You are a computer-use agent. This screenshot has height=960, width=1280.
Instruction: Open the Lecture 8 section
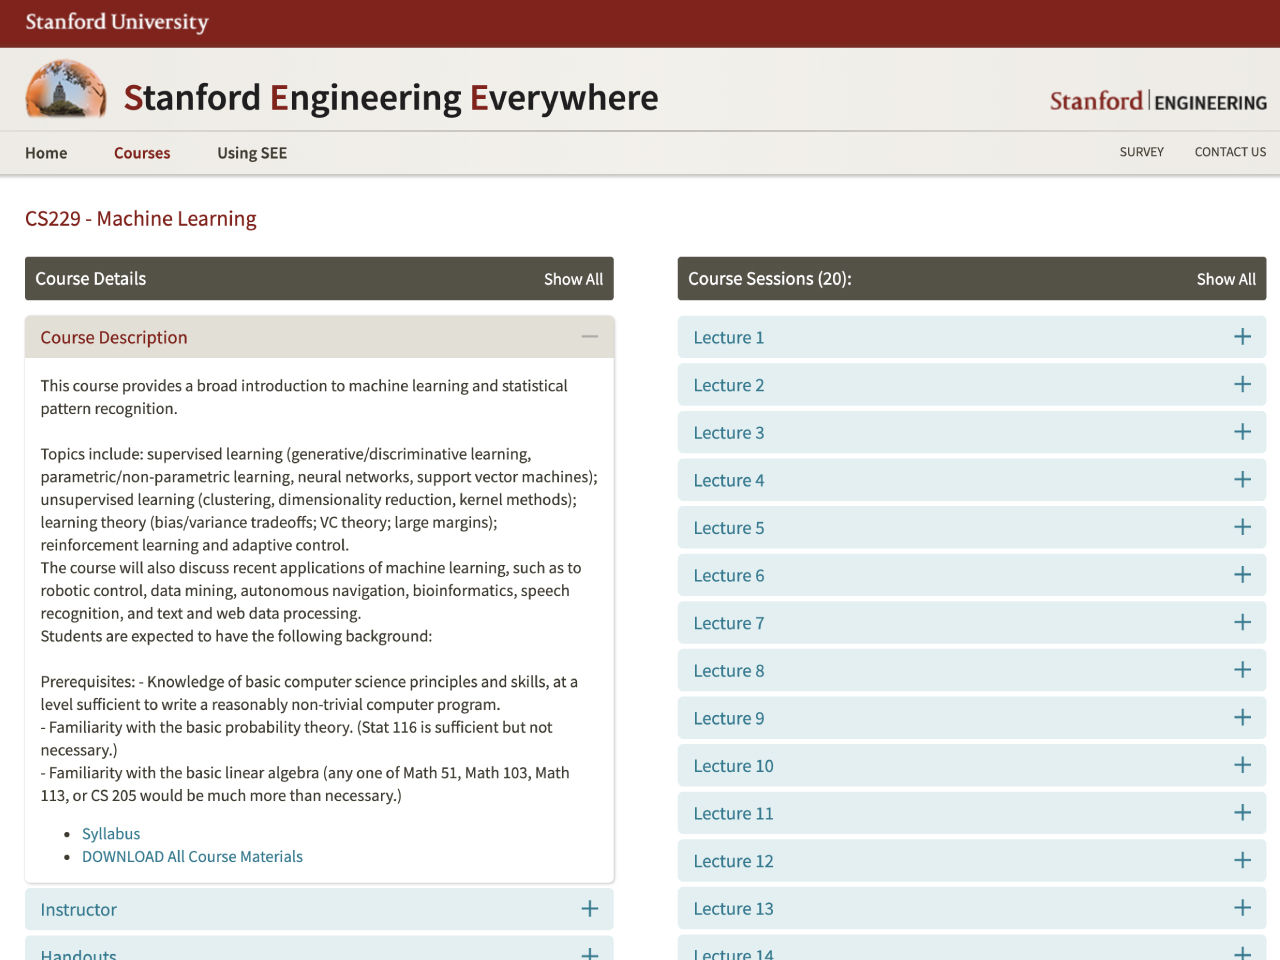point(972,670)
